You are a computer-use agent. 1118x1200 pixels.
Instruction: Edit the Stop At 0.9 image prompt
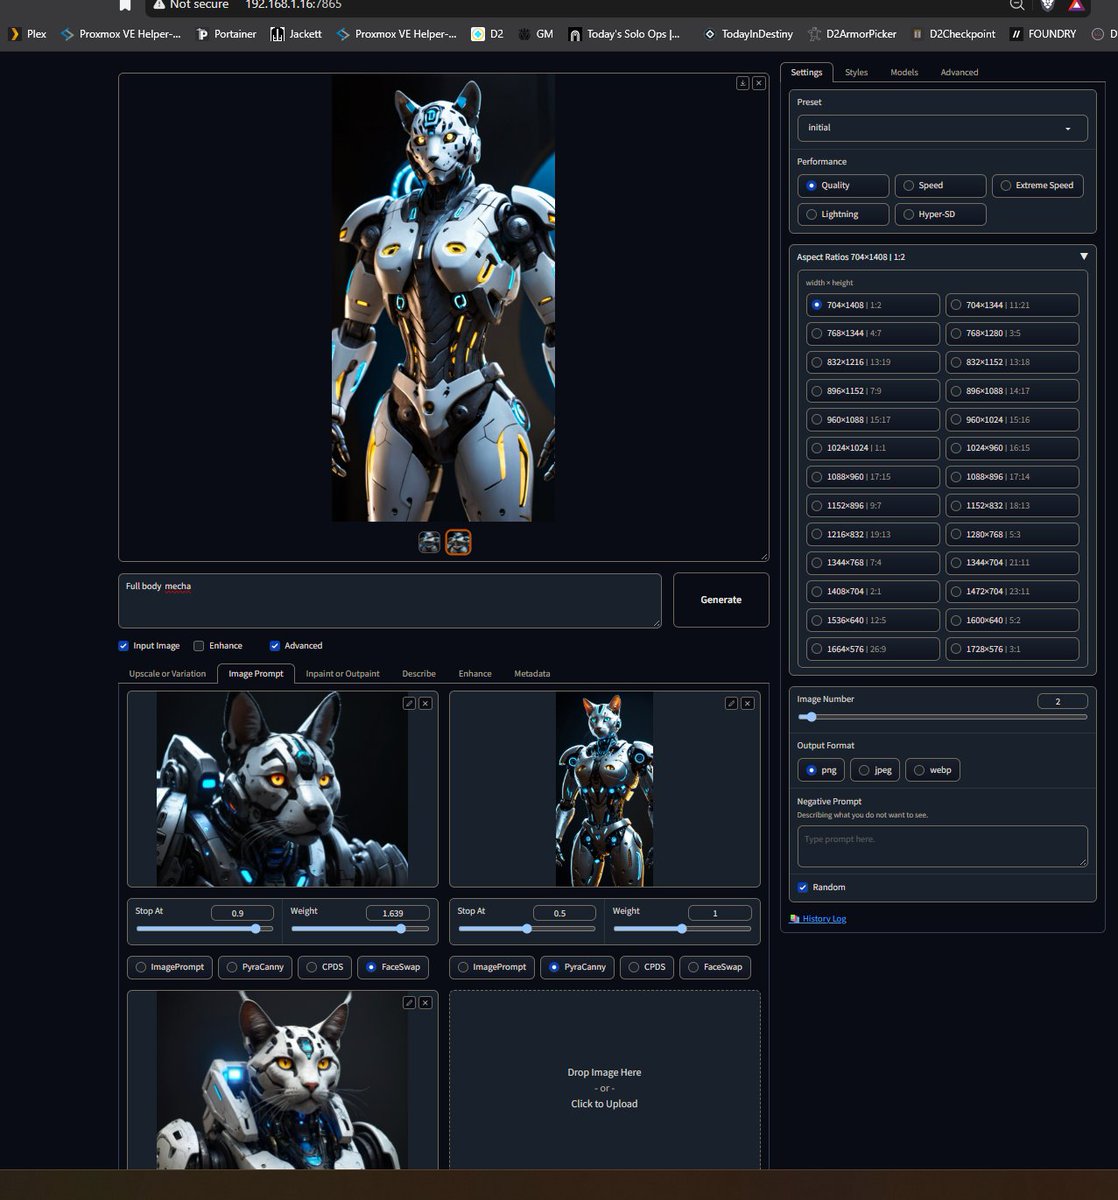409,703
